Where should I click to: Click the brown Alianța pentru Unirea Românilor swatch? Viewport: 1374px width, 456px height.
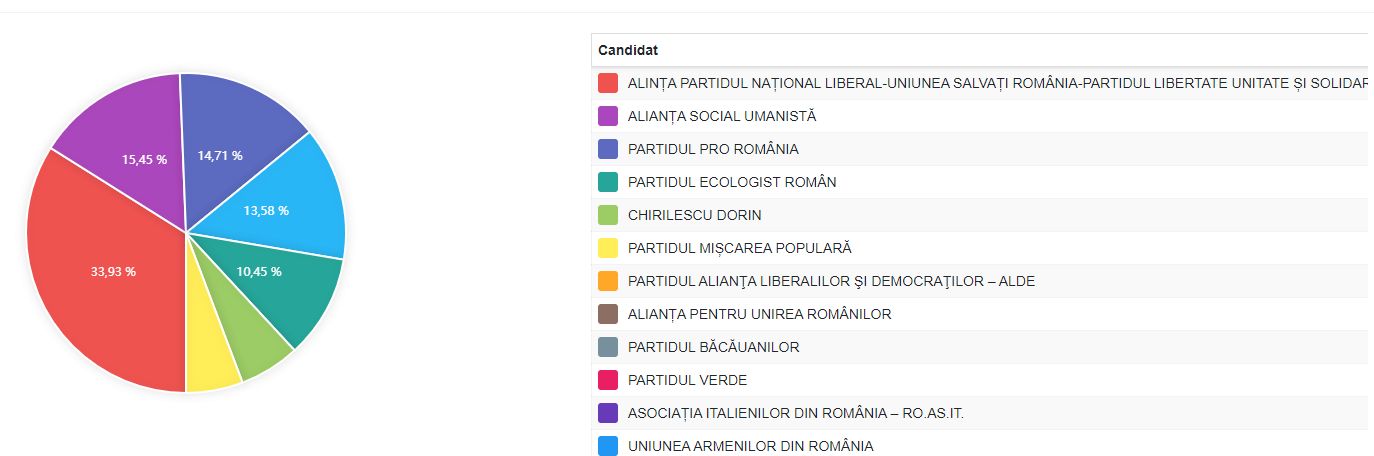pos(607,314)
